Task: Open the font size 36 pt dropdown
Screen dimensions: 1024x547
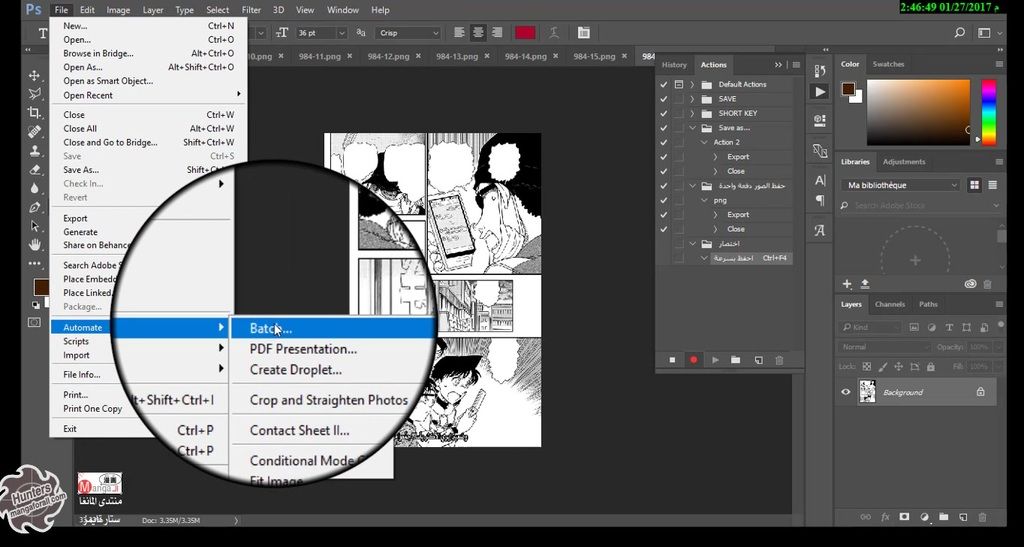Action: click(x=341, y=33)
